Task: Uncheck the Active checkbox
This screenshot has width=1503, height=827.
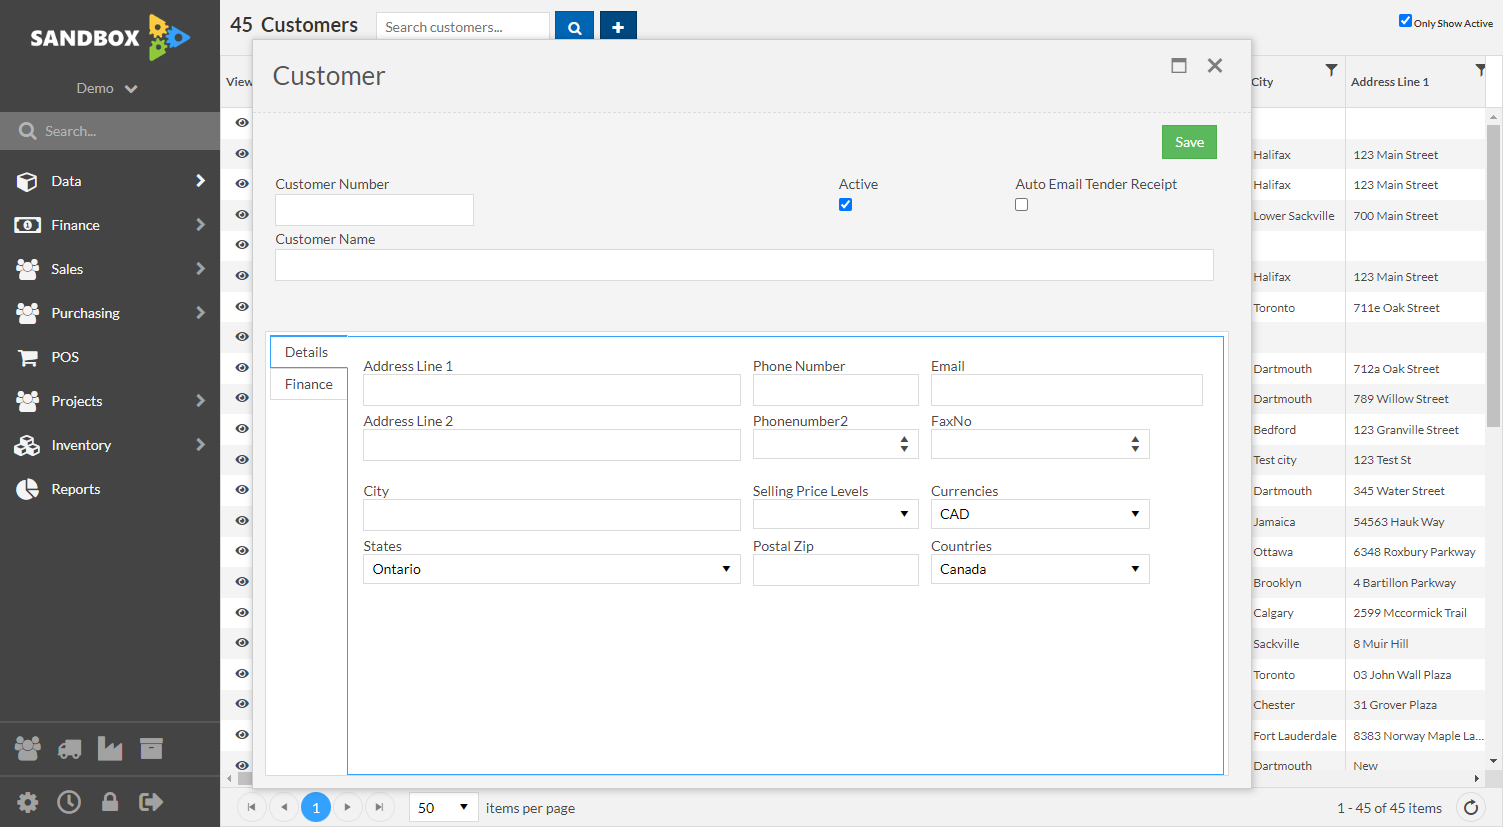Action: 845,204
